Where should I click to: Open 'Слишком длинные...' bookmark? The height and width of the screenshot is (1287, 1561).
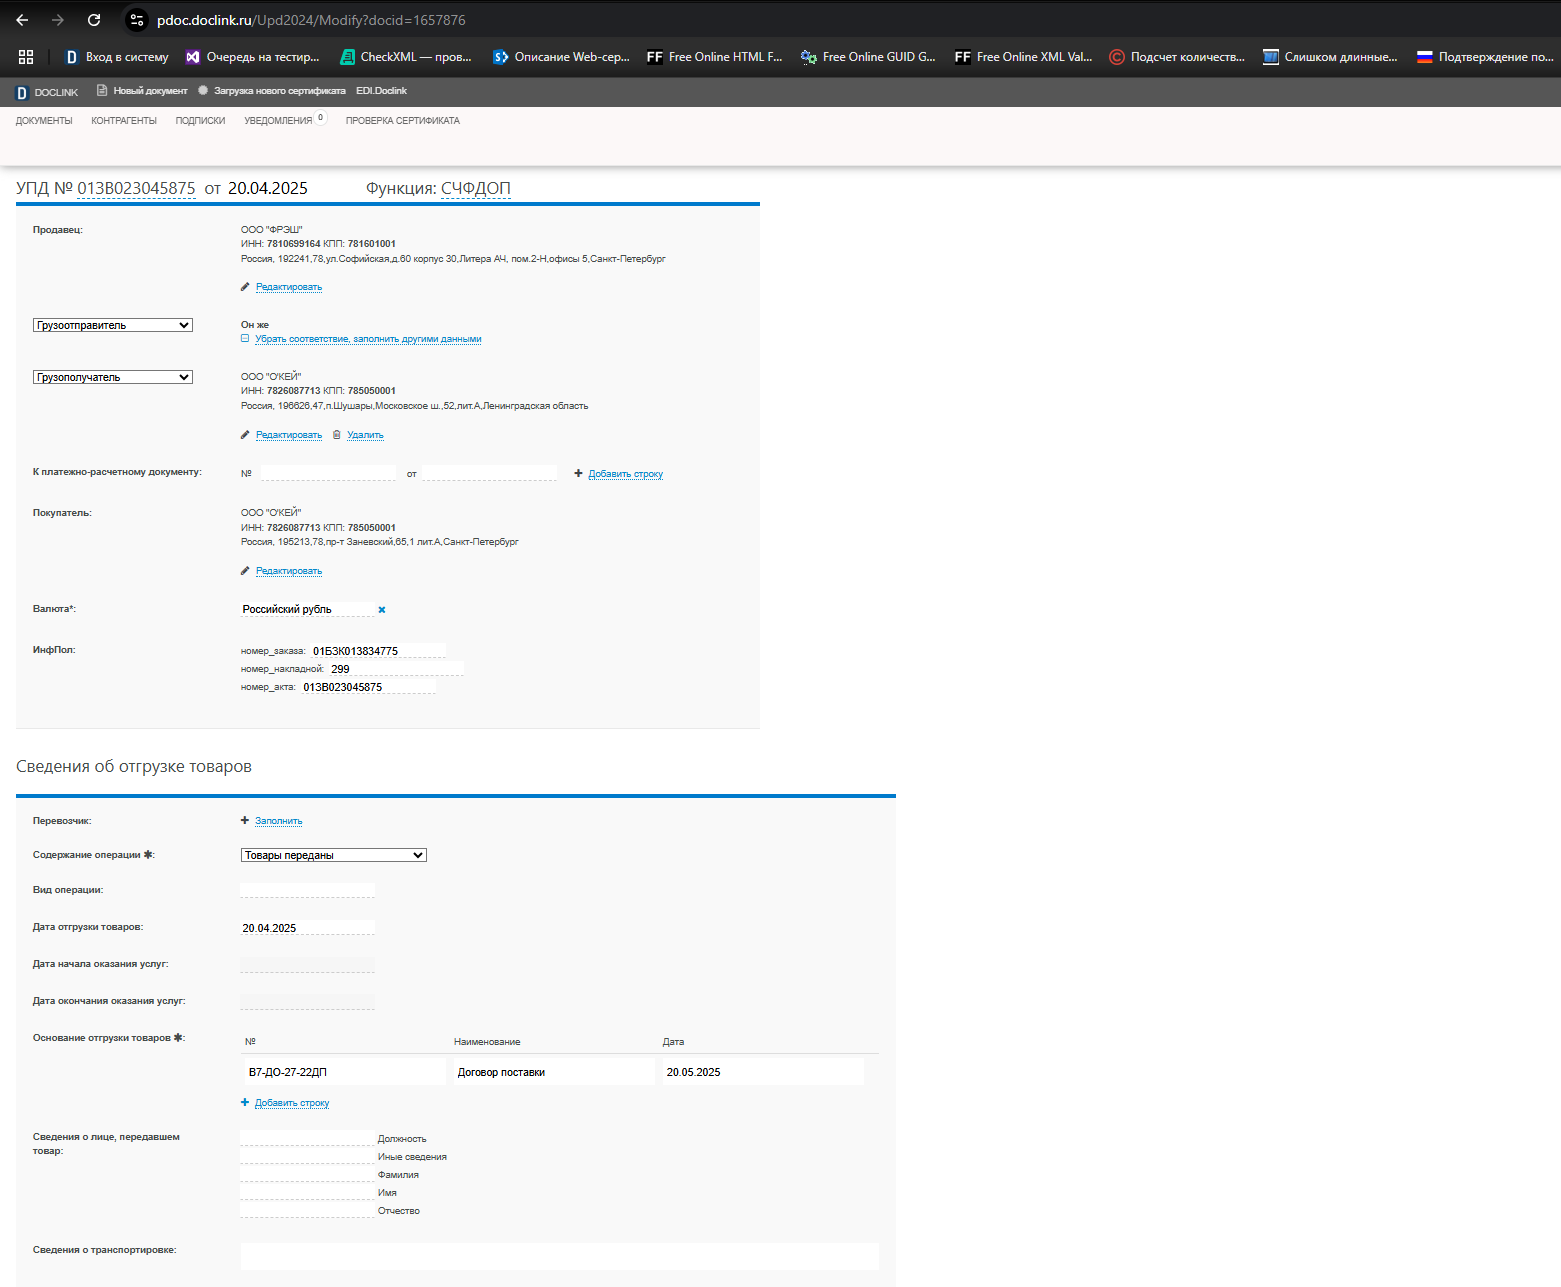[1330, 57]
